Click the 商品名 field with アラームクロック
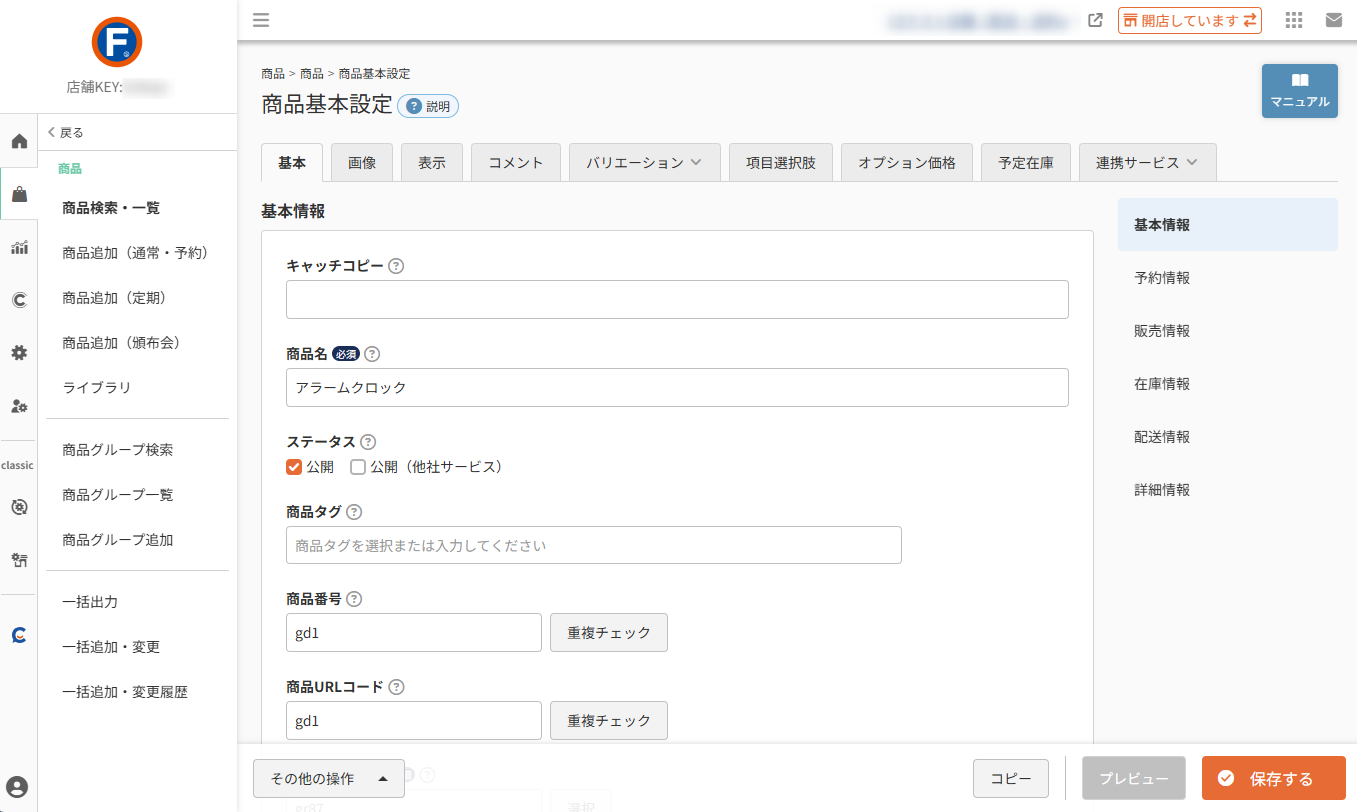The height and width of the screenshot is (812, 1357). click(x=677, y=387)
